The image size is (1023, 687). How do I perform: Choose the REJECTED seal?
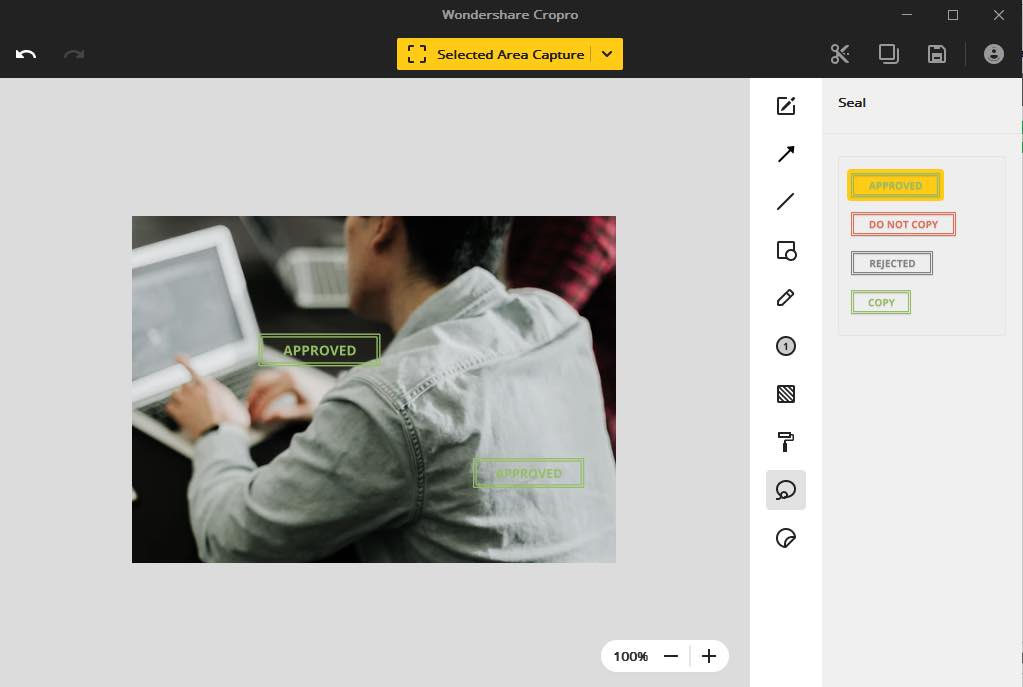coord(892,264)
